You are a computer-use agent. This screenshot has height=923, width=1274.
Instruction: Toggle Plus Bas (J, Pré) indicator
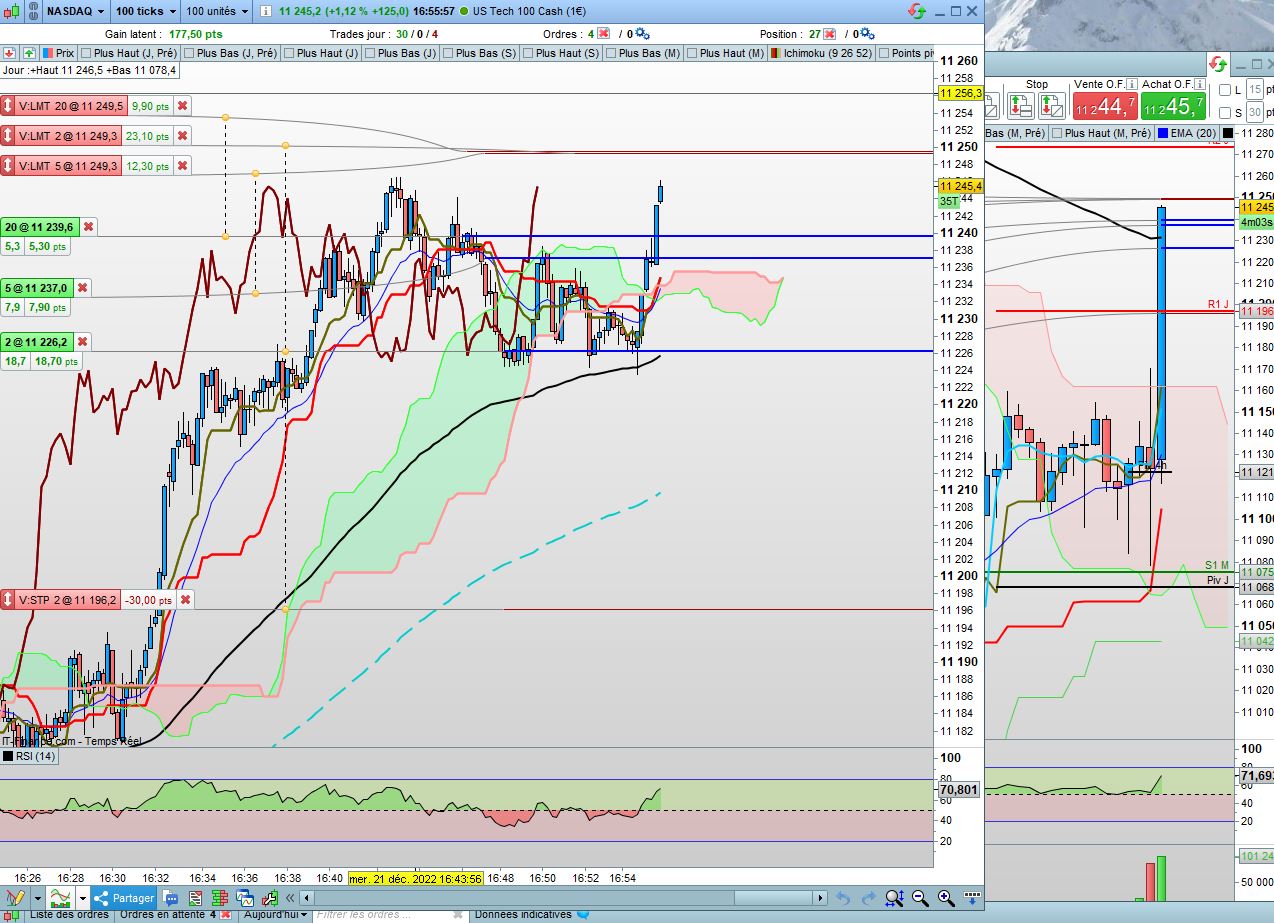coord(231,53)
